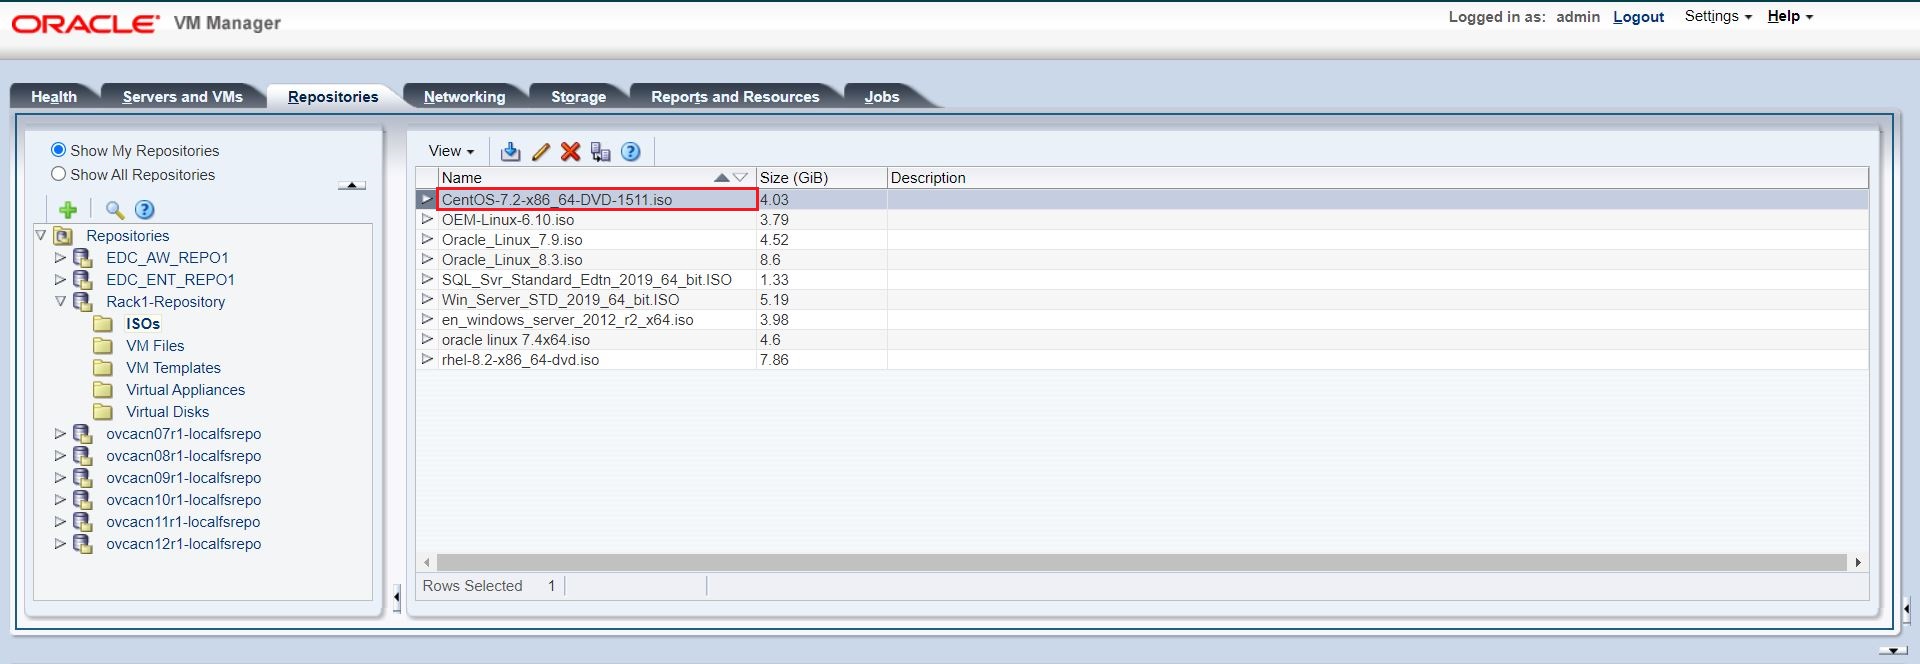Image resolution: width=1920 pixels, height=664 pixels.
Task: Click the navigation pane help question-mark icon
Action: 145,209
